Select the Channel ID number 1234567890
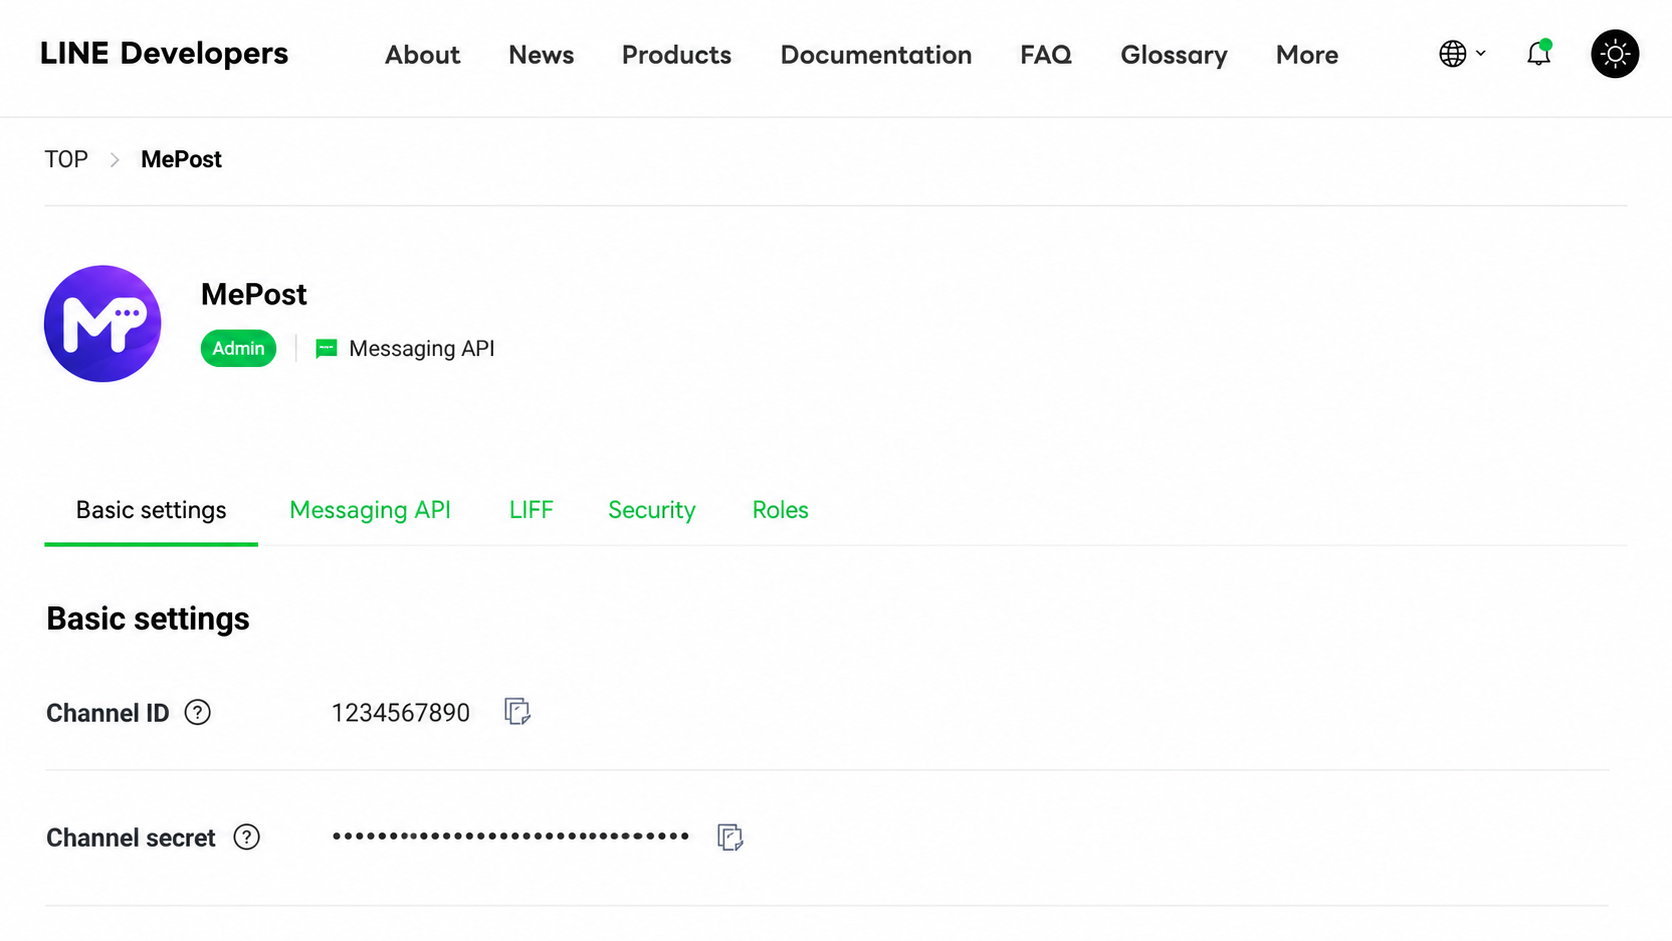 (400, 712)
